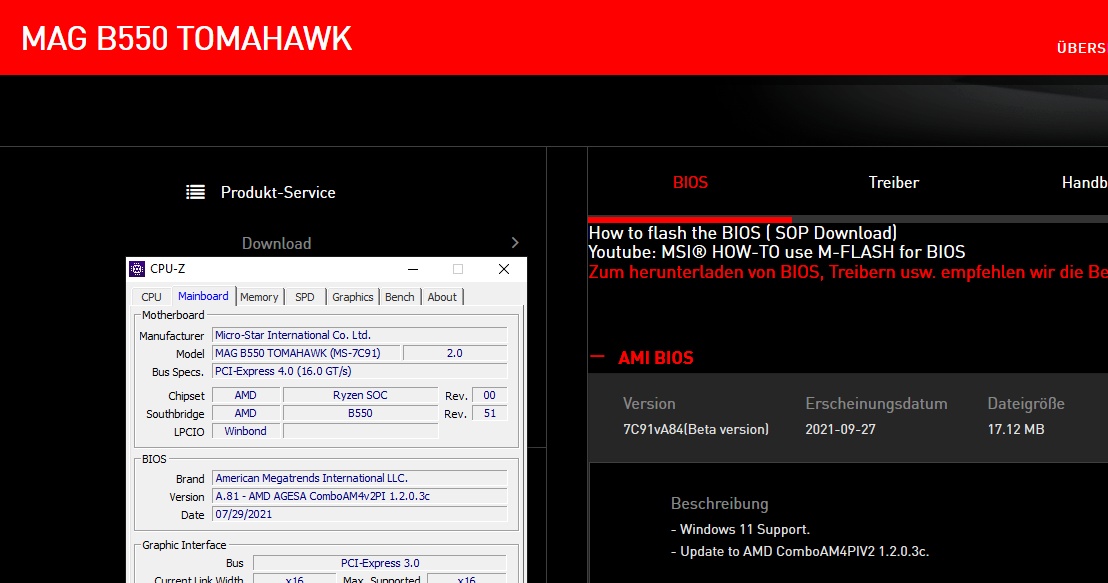Click the Manufacturer field Micro-Star International
This screenshot has width=1108, height=583.
pyautogui.click(x=359, y=335)
